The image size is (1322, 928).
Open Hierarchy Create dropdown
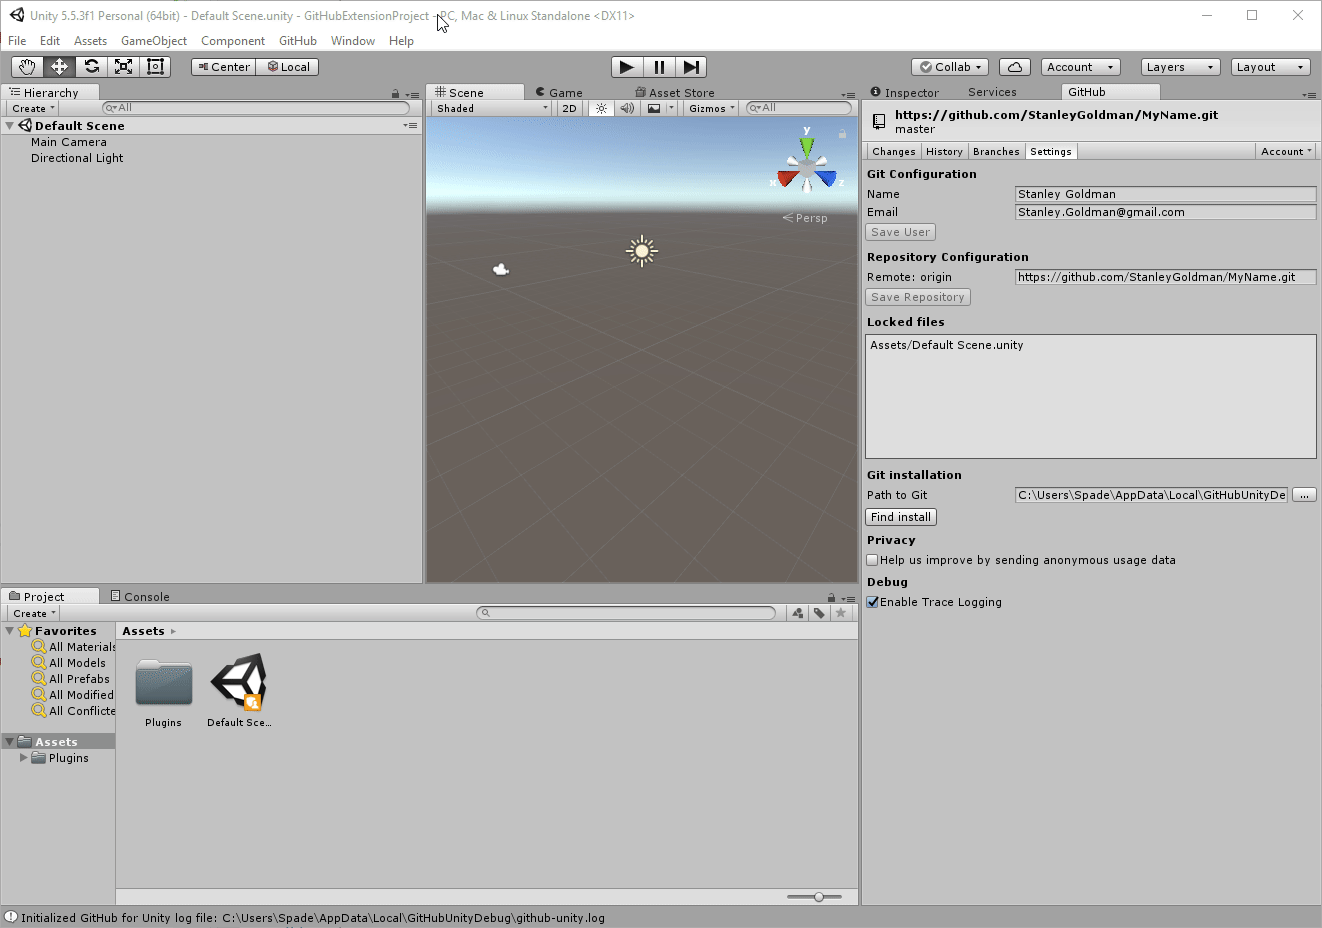pyautogui.click(x=34, y=108)
